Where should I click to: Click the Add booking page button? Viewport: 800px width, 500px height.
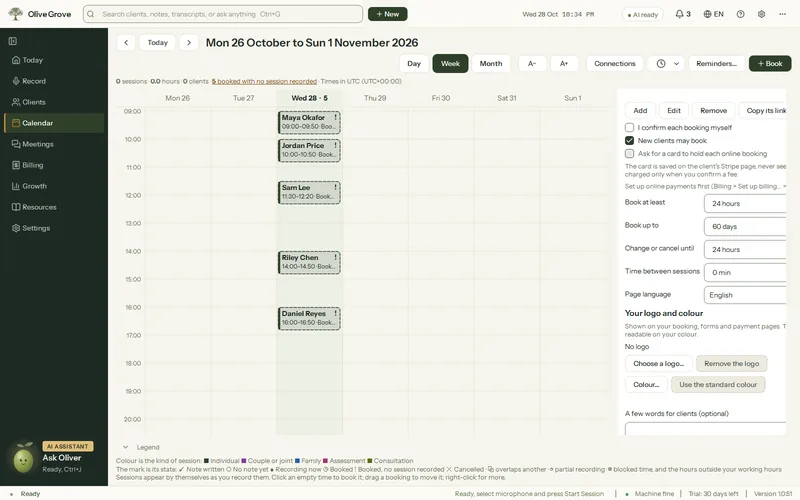[640, 110]
